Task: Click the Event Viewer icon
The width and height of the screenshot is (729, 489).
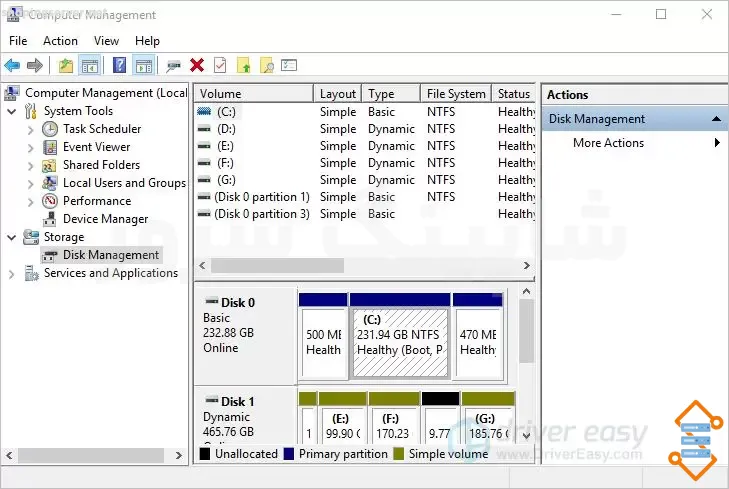Action: 50,147
